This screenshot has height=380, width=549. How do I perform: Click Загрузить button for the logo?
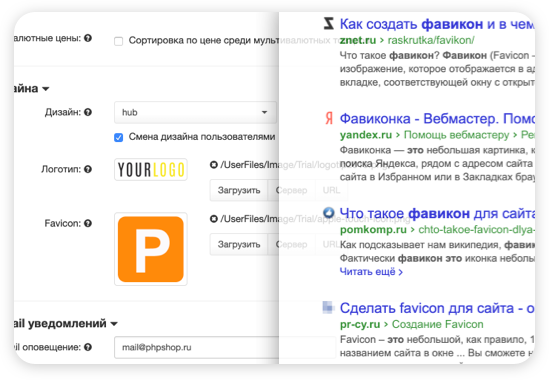click(x=239, y=190)
